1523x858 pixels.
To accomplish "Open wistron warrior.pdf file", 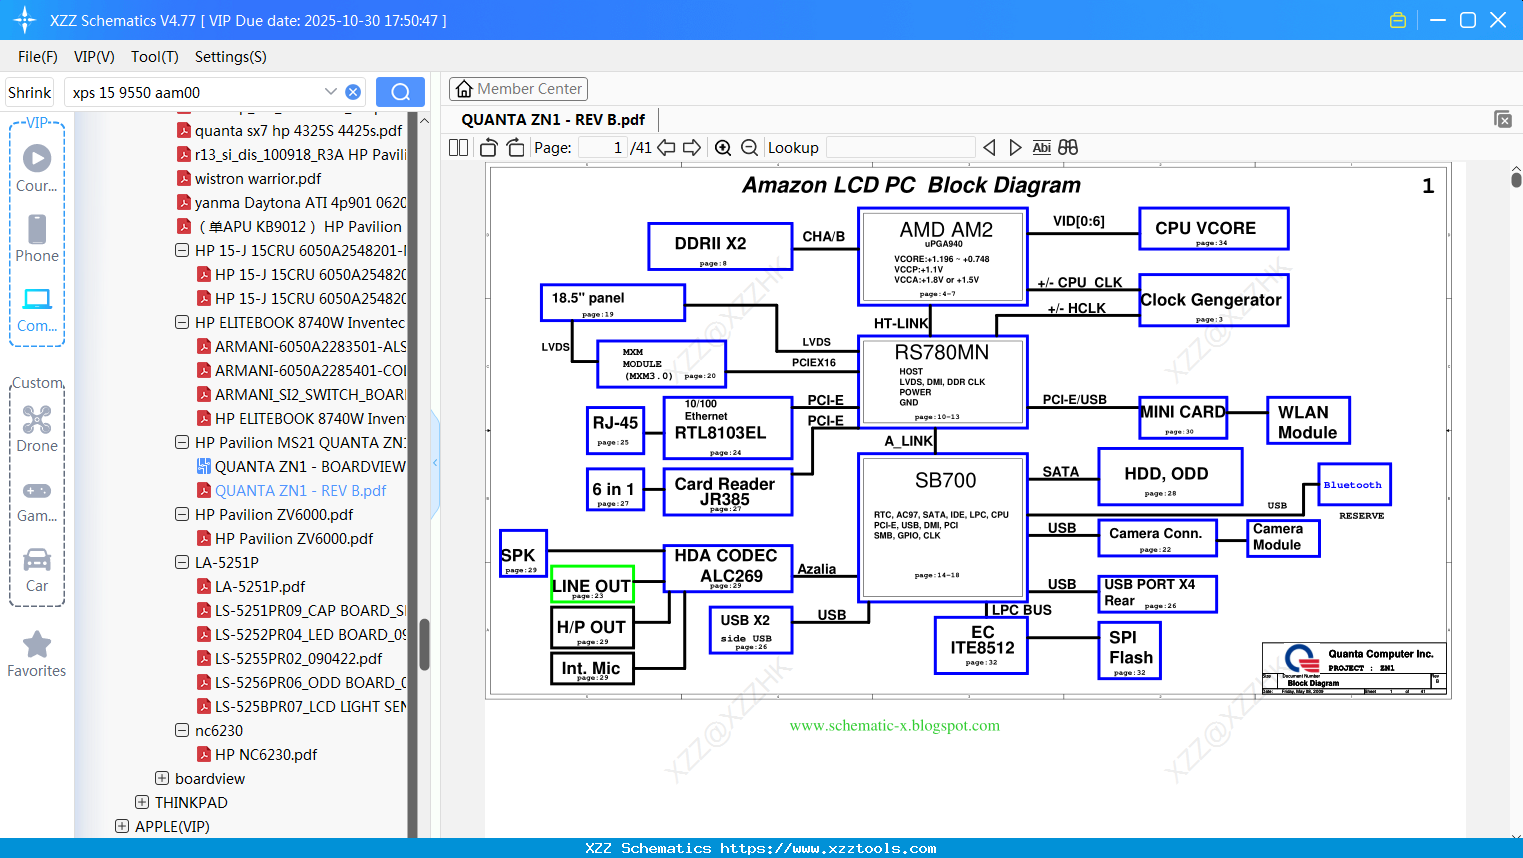I will click(258, 178).
